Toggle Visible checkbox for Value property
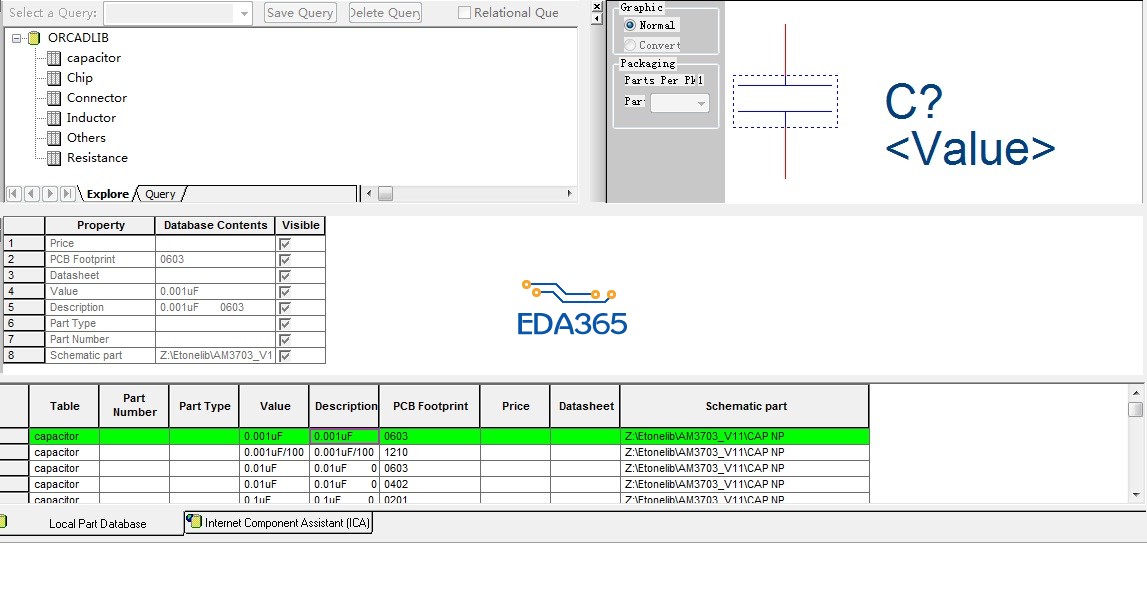 tap(285, 291)
